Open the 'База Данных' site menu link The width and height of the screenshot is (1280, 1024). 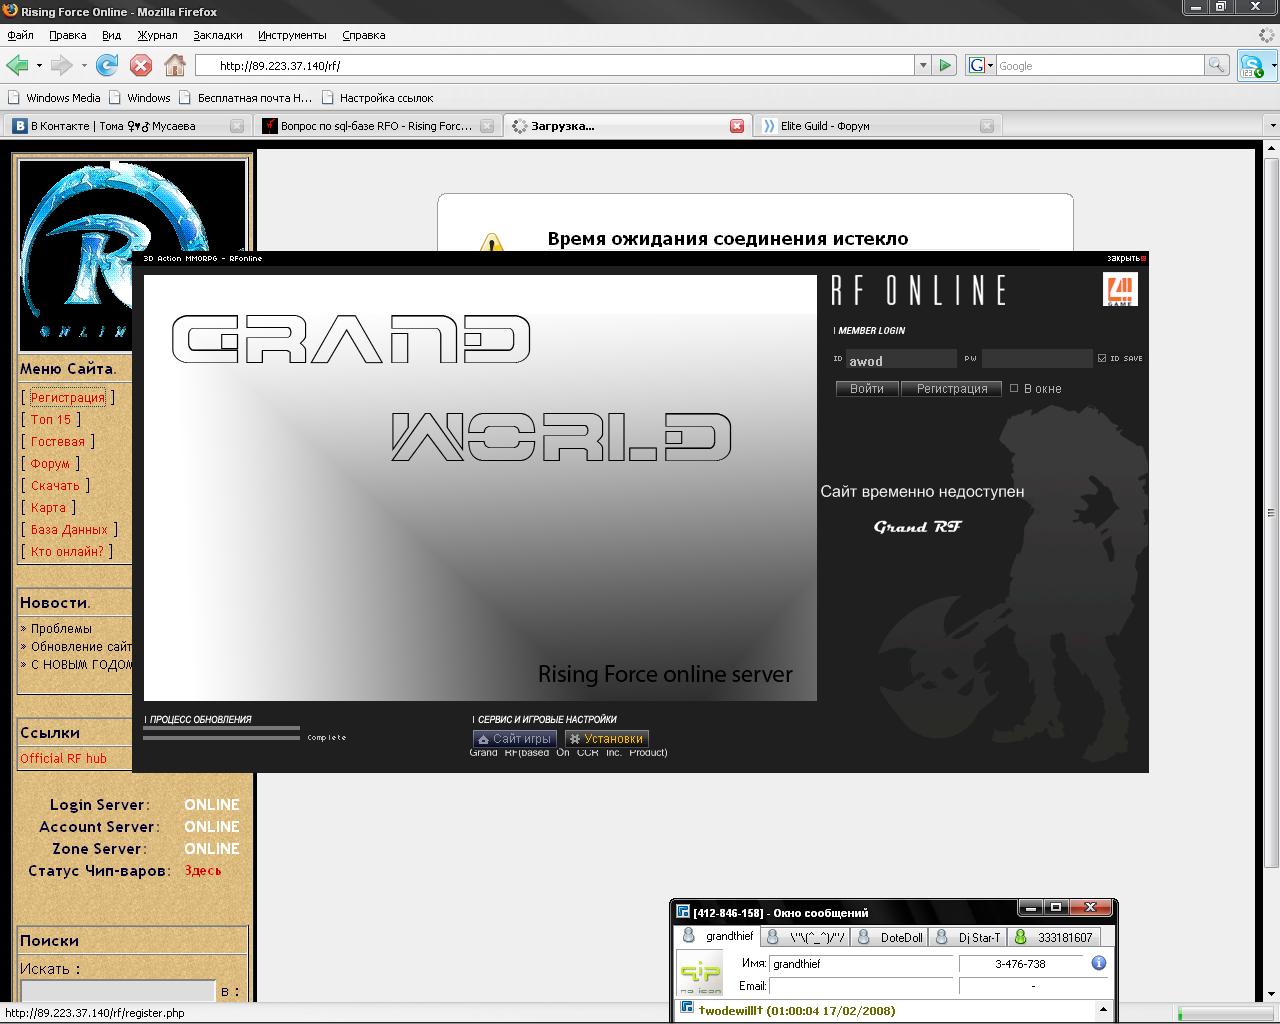[x=69, y=529]
